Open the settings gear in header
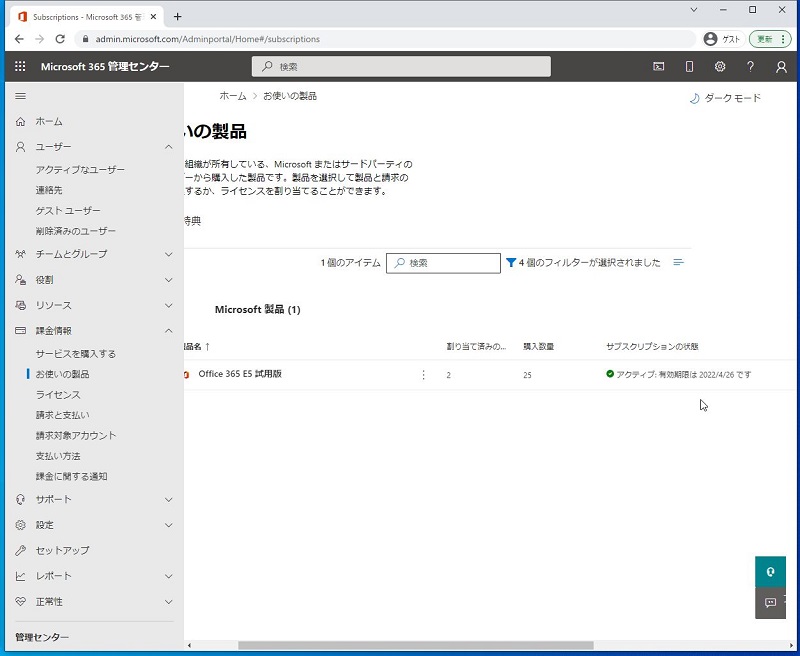The image size is (800, 656). (x=720, y=66)
